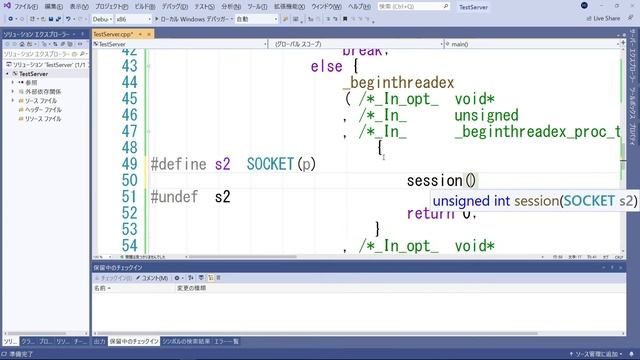Switch to the 出力 tab

click(100, 341)
